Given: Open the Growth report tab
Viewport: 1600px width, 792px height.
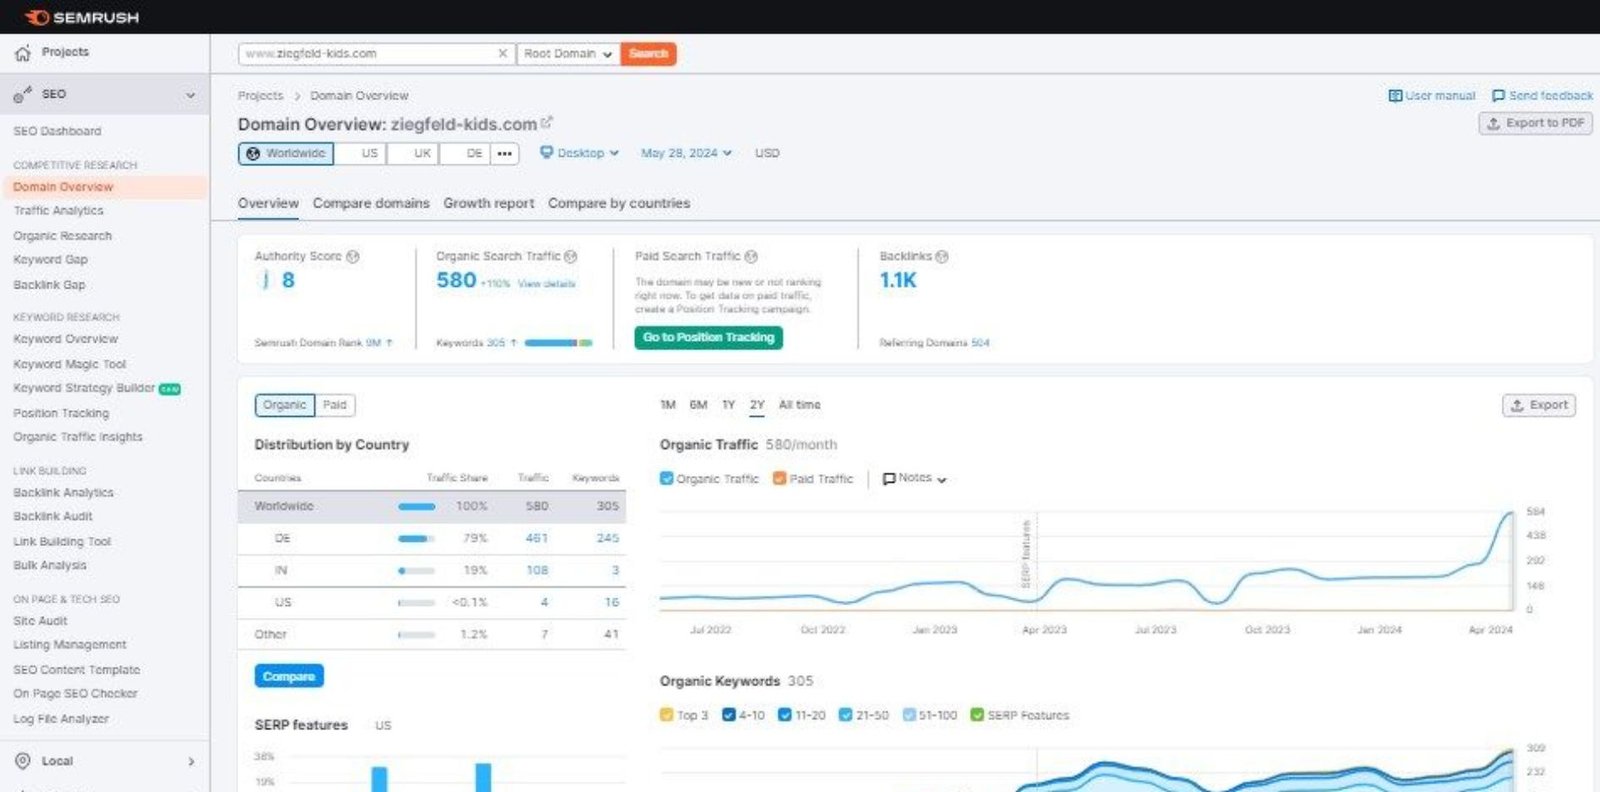Looking at the screenshot, I should tap(489, 203).
